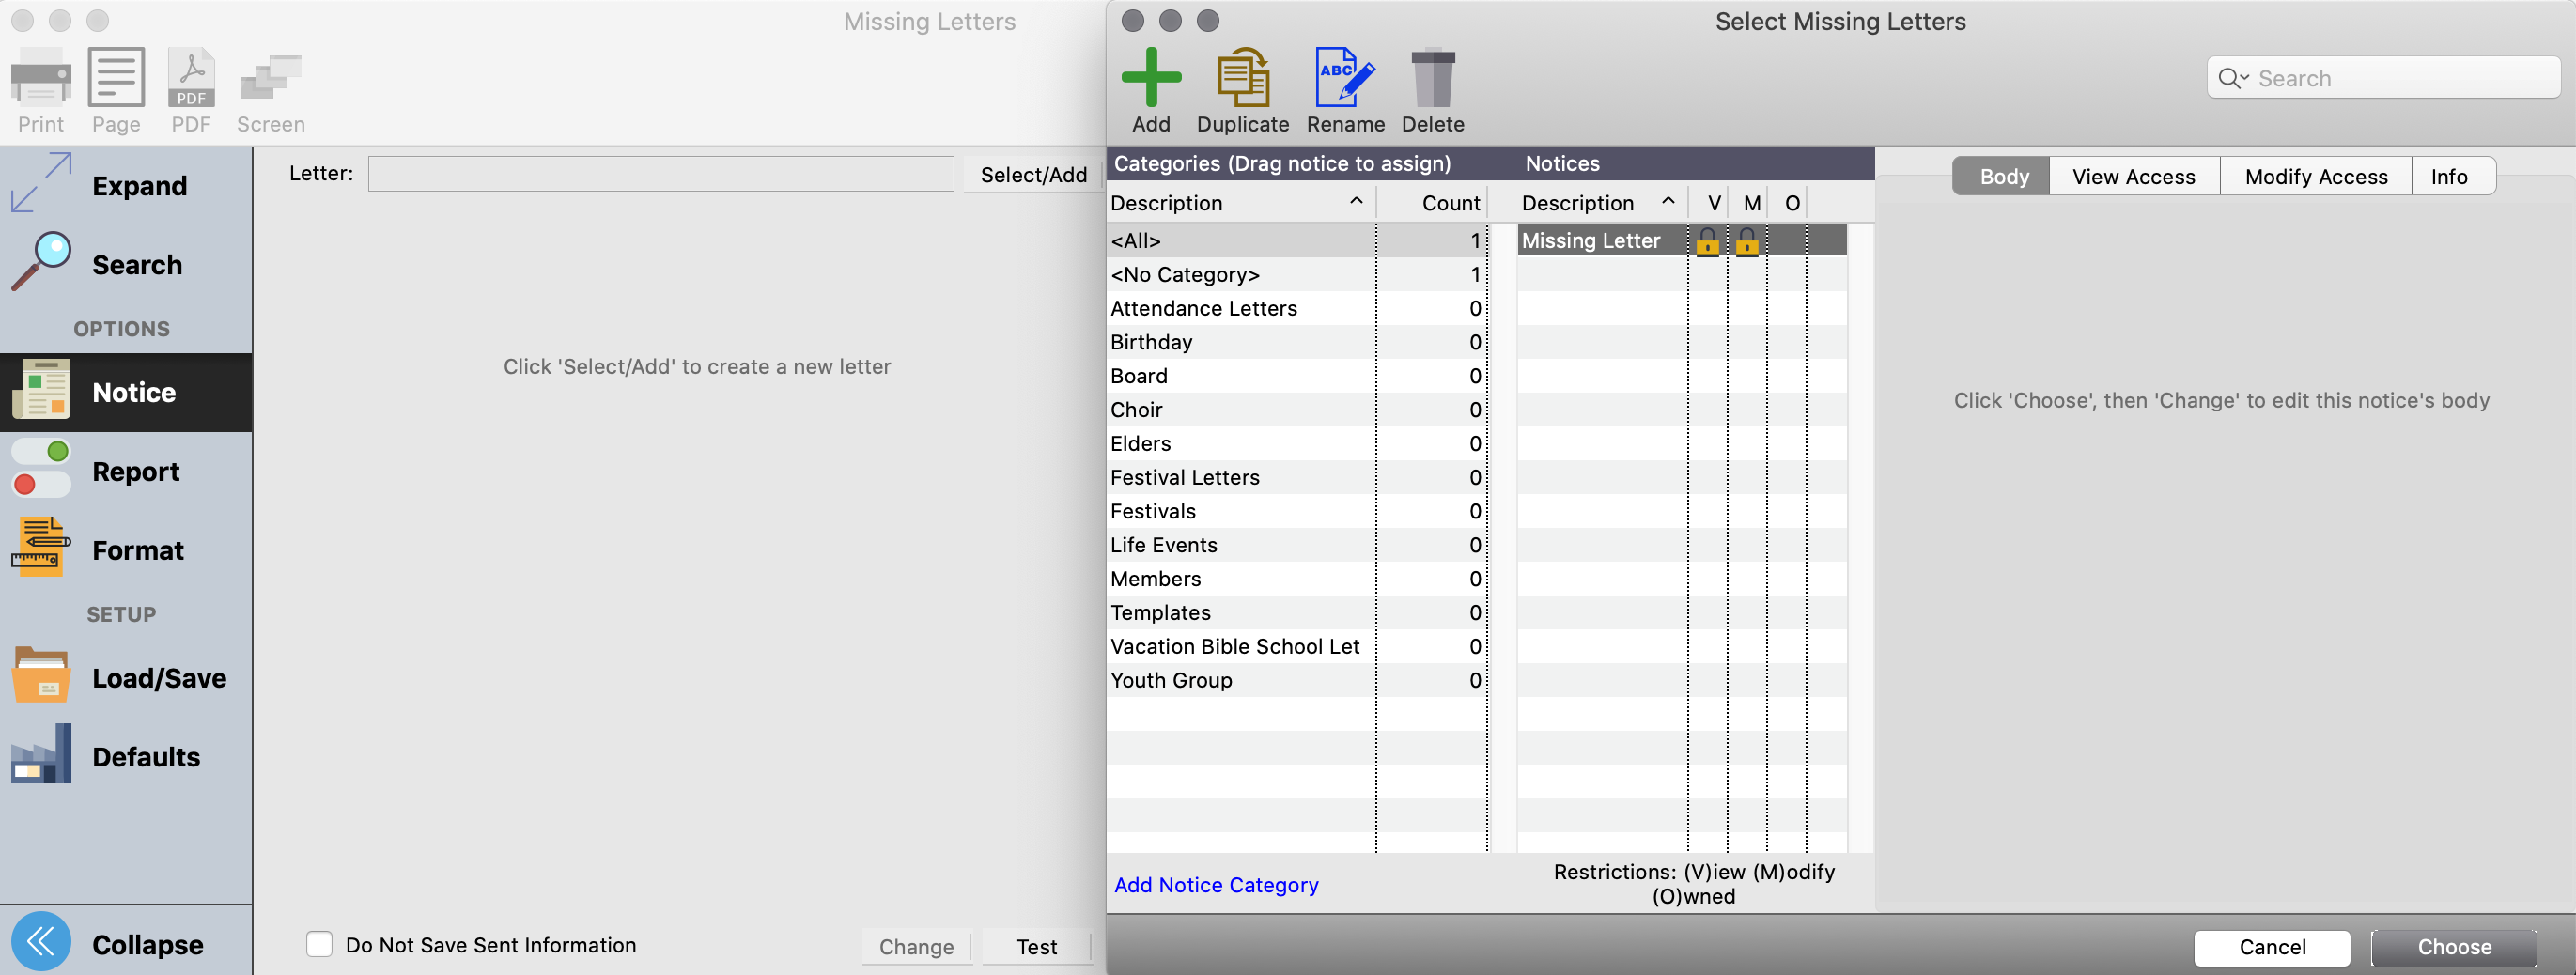Click the Add Notice Category link

pyautogui.click(x=1215, y=885)
